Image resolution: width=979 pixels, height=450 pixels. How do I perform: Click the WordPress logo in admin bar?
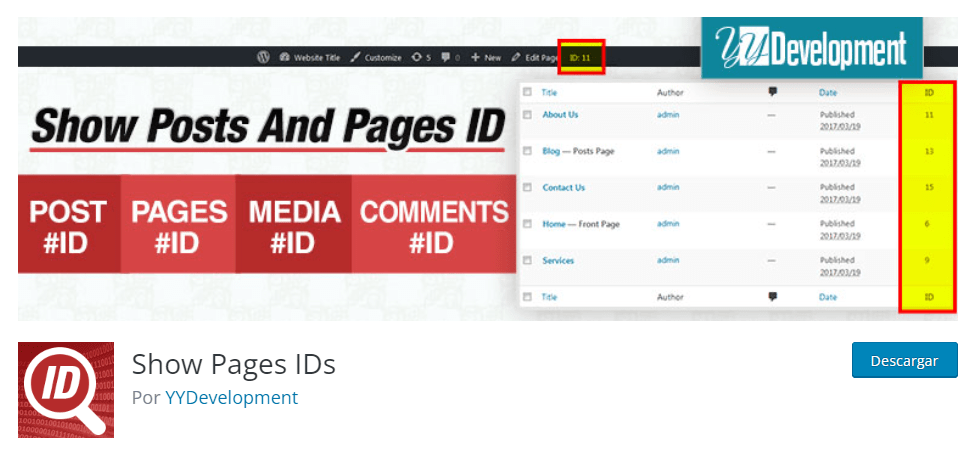tap(263, 57)
